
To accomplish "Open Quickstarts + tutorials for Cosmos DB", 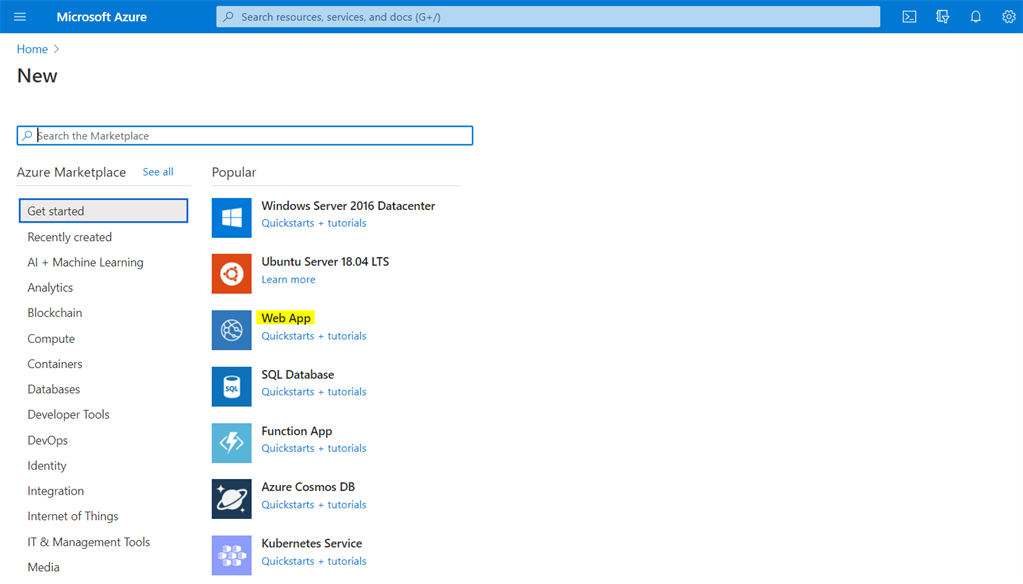I will click(314, 505).
